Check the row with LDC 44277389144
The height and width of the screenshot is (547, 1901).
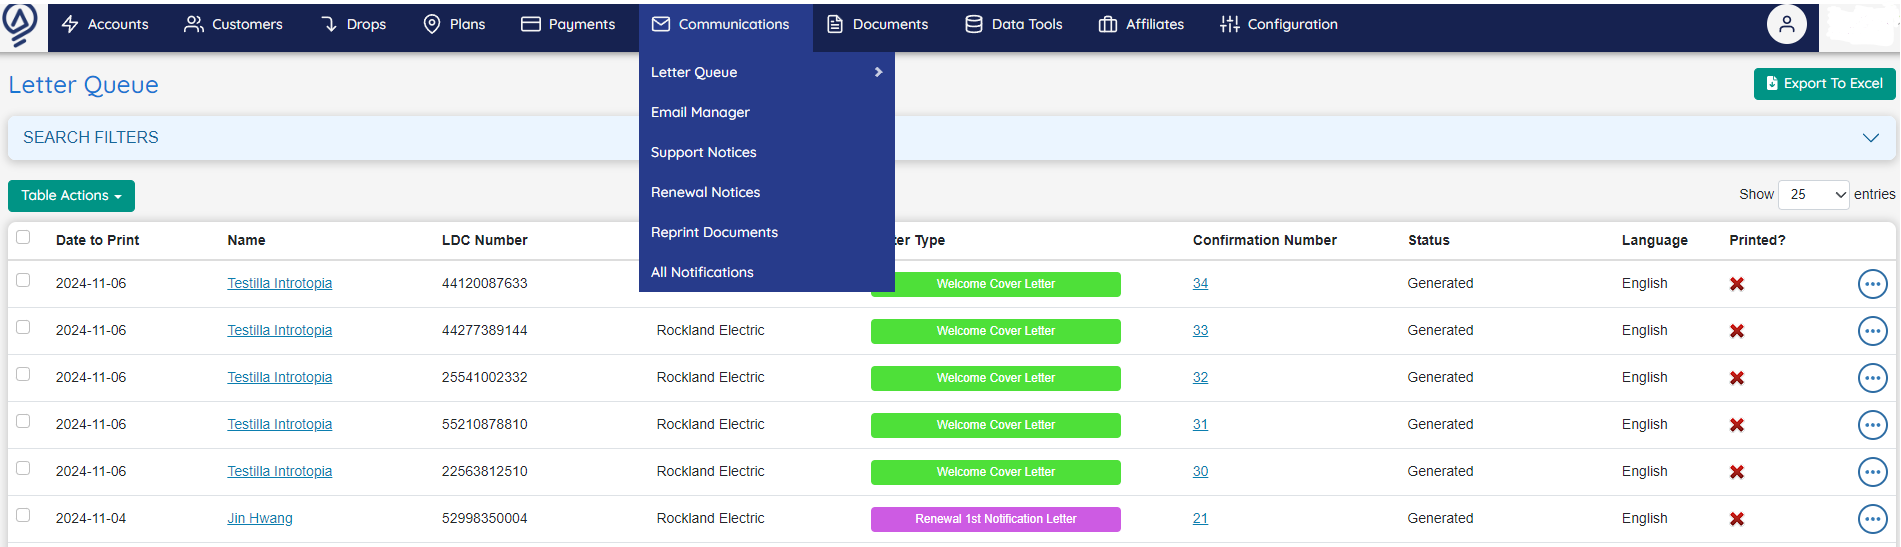click(x=23, y=327)
